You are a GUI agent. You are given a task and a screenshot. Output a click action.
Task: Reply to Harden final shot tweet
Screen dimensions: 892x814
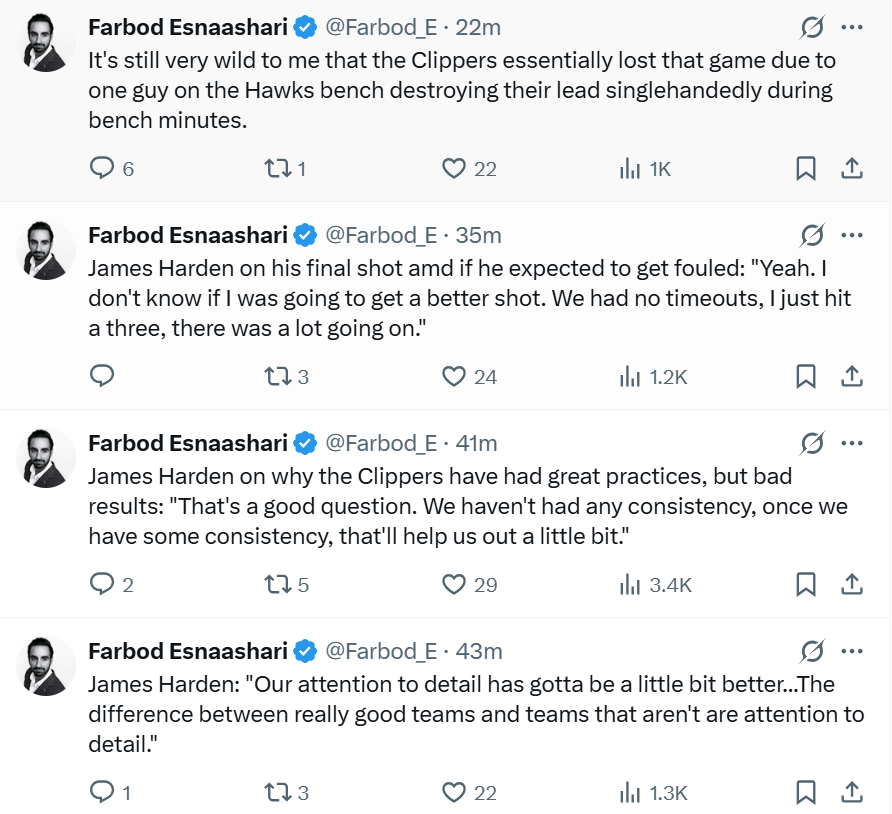102,377
